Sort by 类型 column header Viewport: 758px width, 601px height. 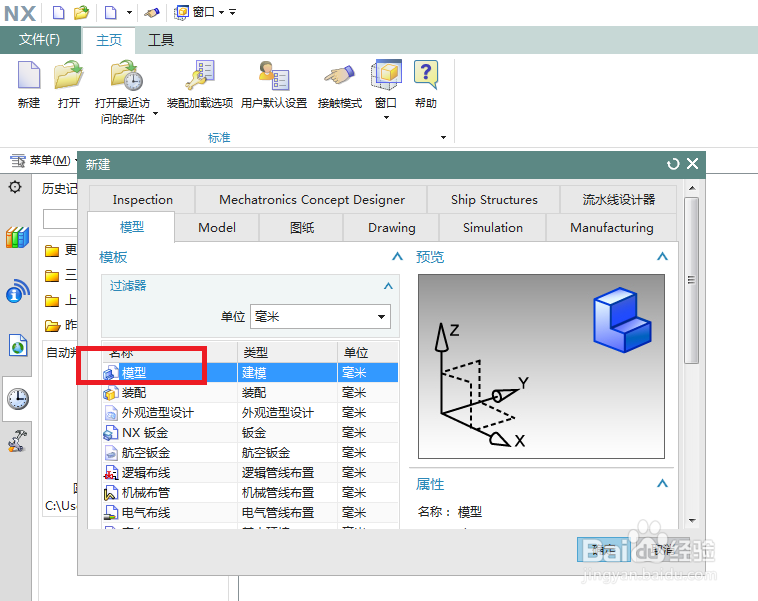[x=287, y=352]
